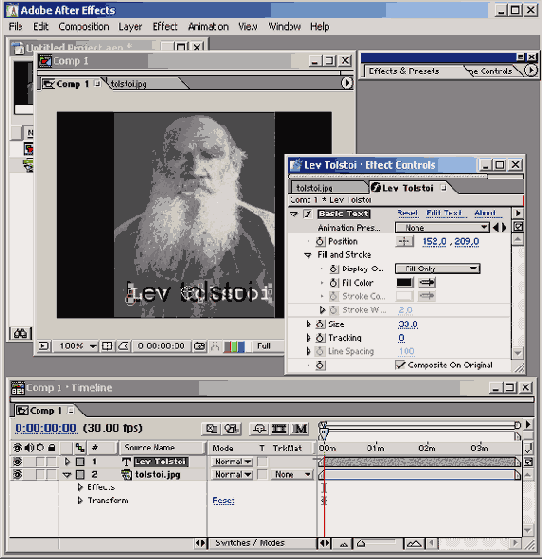Open the Window menu
Screen dimensions: 542x559
(x=284, y=27)
